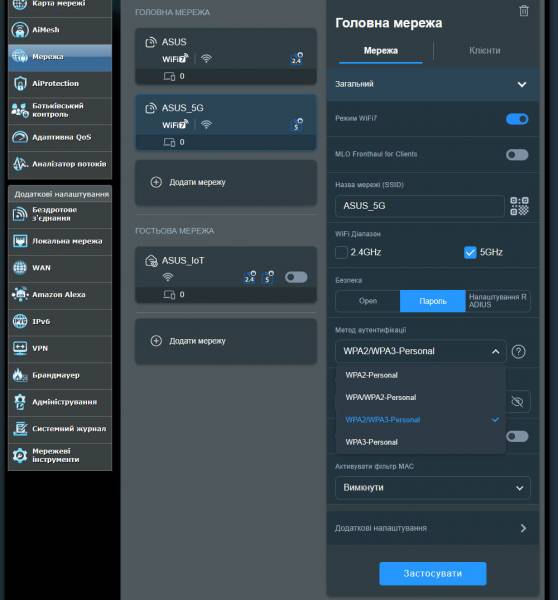Check the 2.4GHz band checkbox
This screenshot has height=600, width=558.
(341, 252)
